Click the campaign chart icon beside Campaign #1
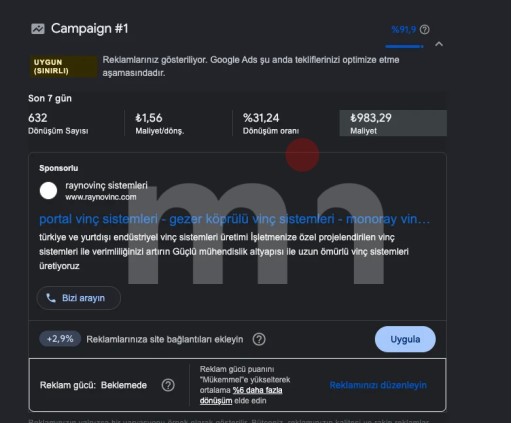 (x=38, y=29)
